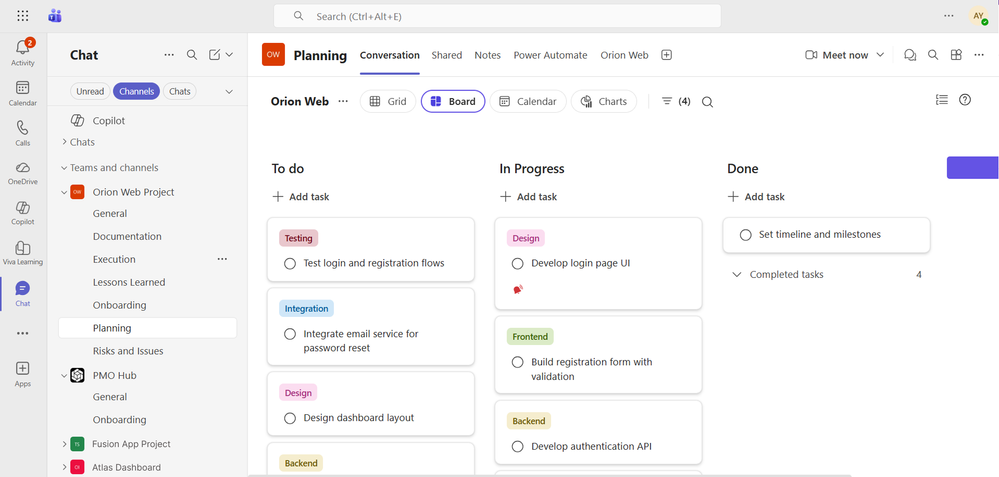Click the new chat compose icon

215,55
